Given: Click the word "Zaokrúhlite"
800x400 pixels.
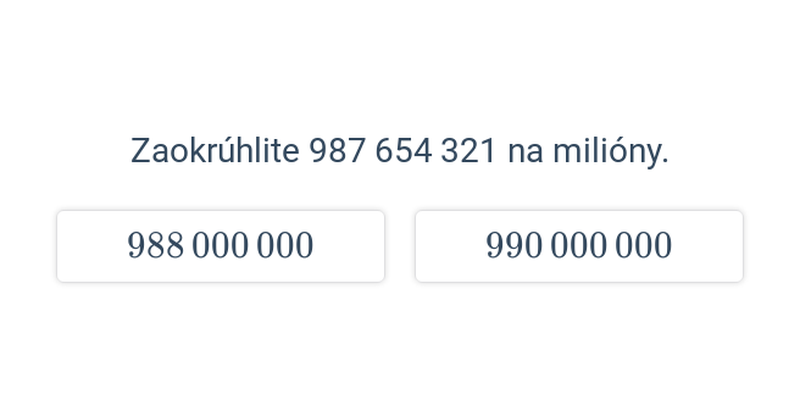Looking at the screenshot, I should click(215, 151).
